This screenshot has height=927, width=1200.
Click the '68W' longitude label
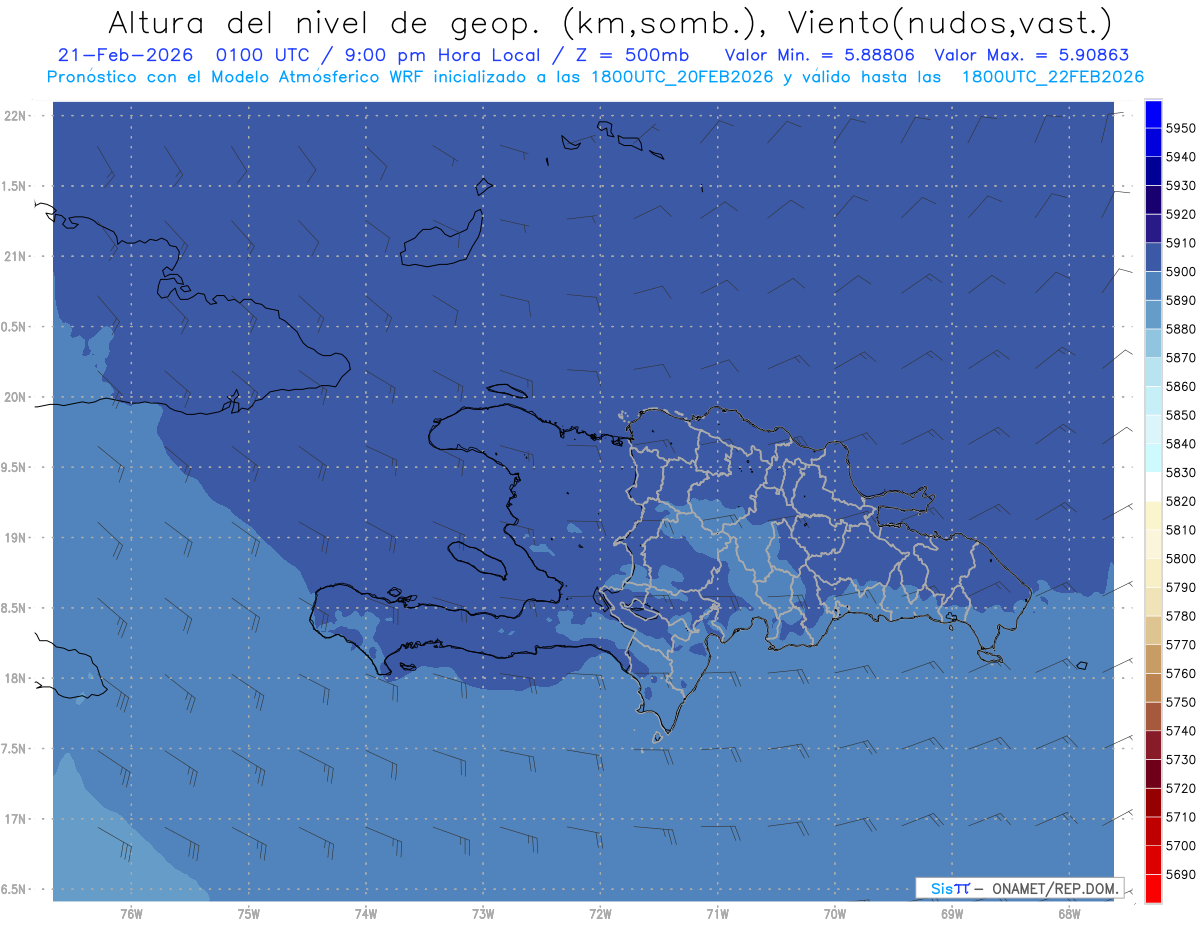pyautogui.click(x=1069, y=914)
